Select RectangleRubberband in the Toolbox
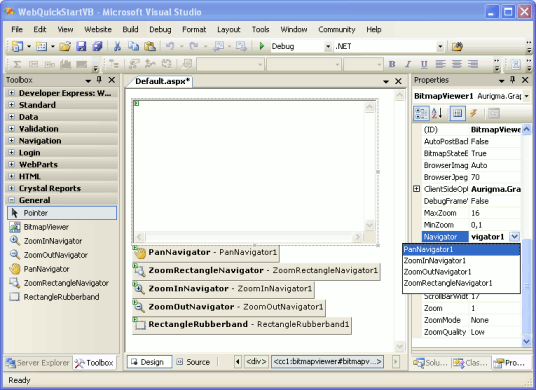This screenshot has width=536, height=390. pyautogui.click(x=62, y=297)
